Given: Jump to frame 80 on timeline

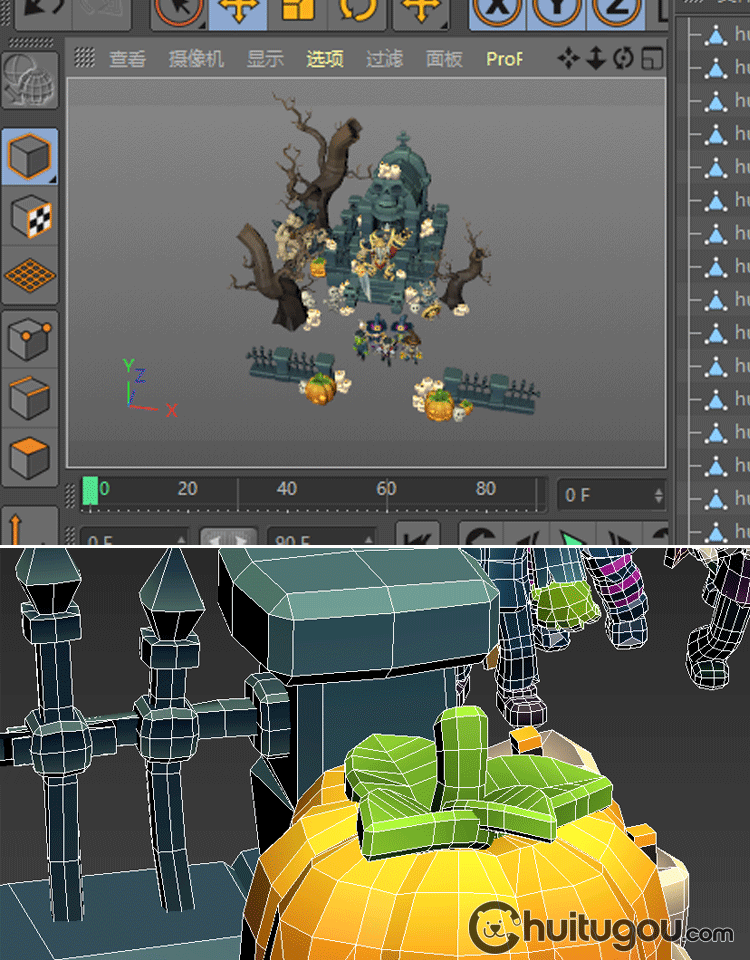Looking at the screenshot, I should [486, 489].
